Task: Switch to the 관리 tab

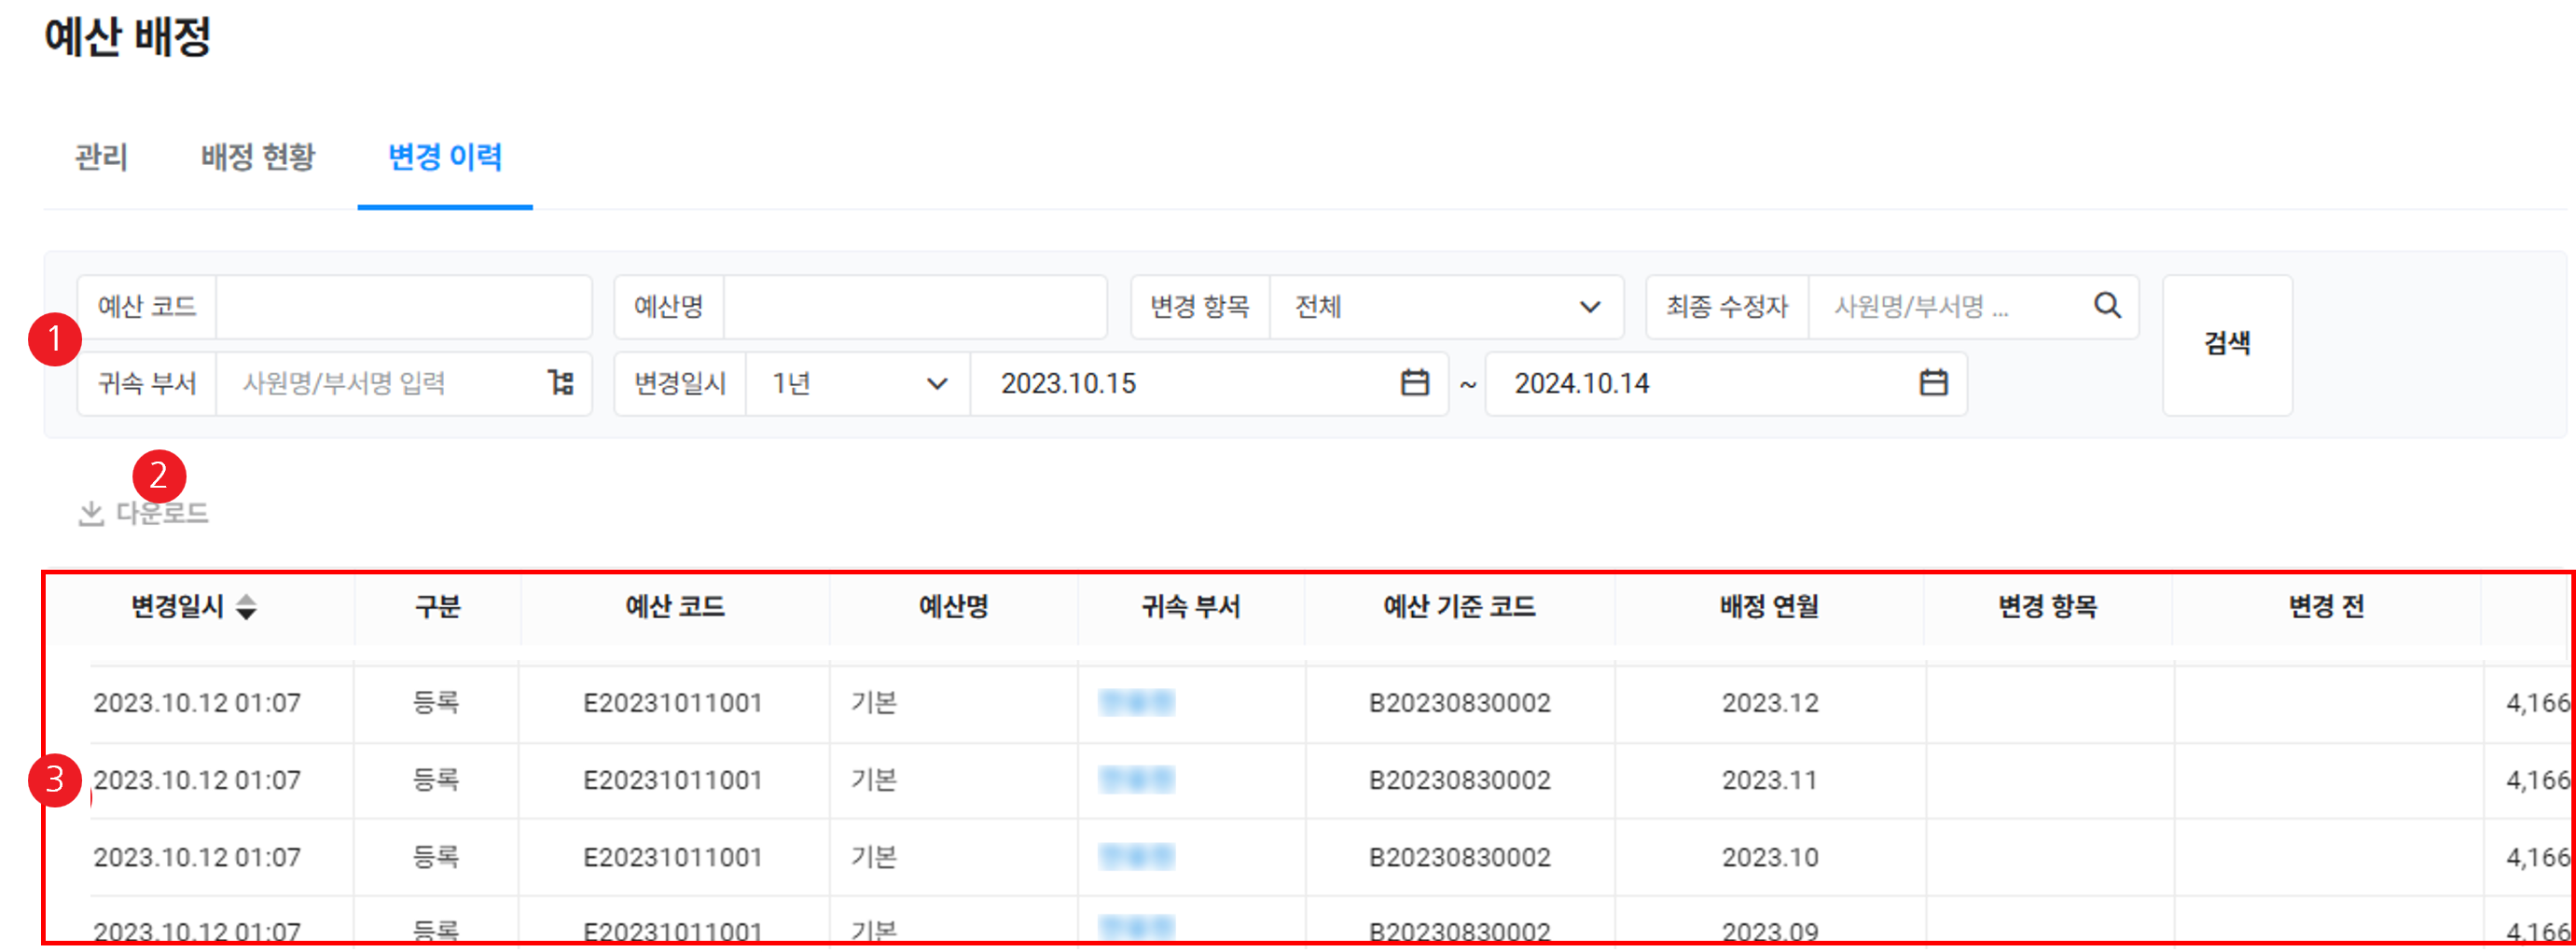Action: 101,157
